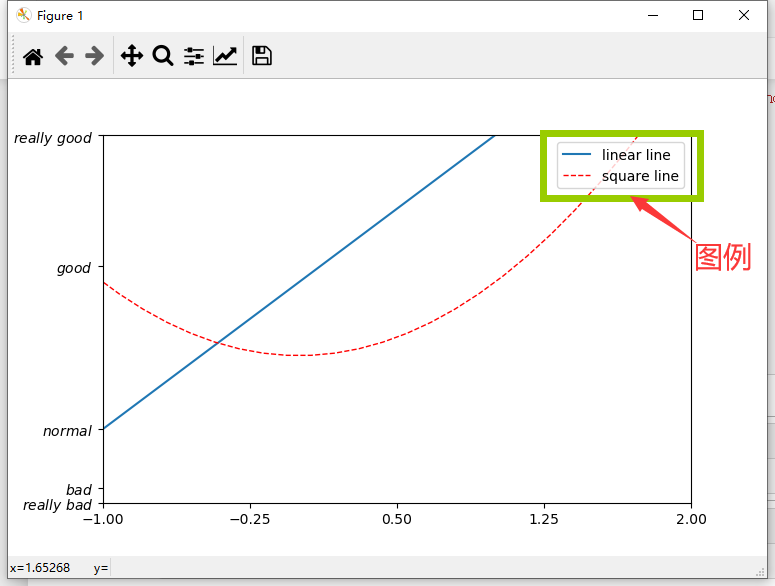
Task: Save the figure with floppy disk icon
Action: click(261, 55)
